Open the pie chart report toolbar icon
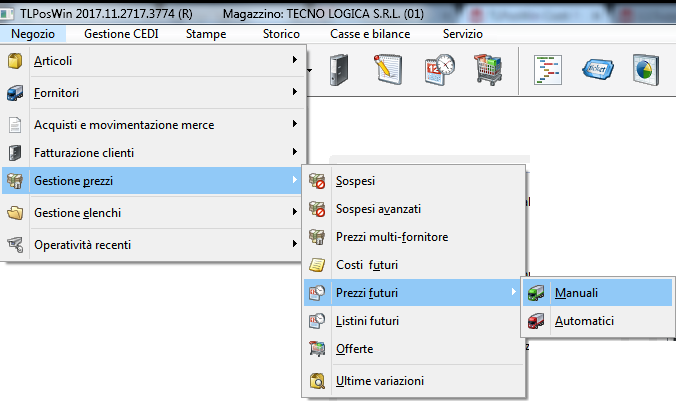 point(646,70)
